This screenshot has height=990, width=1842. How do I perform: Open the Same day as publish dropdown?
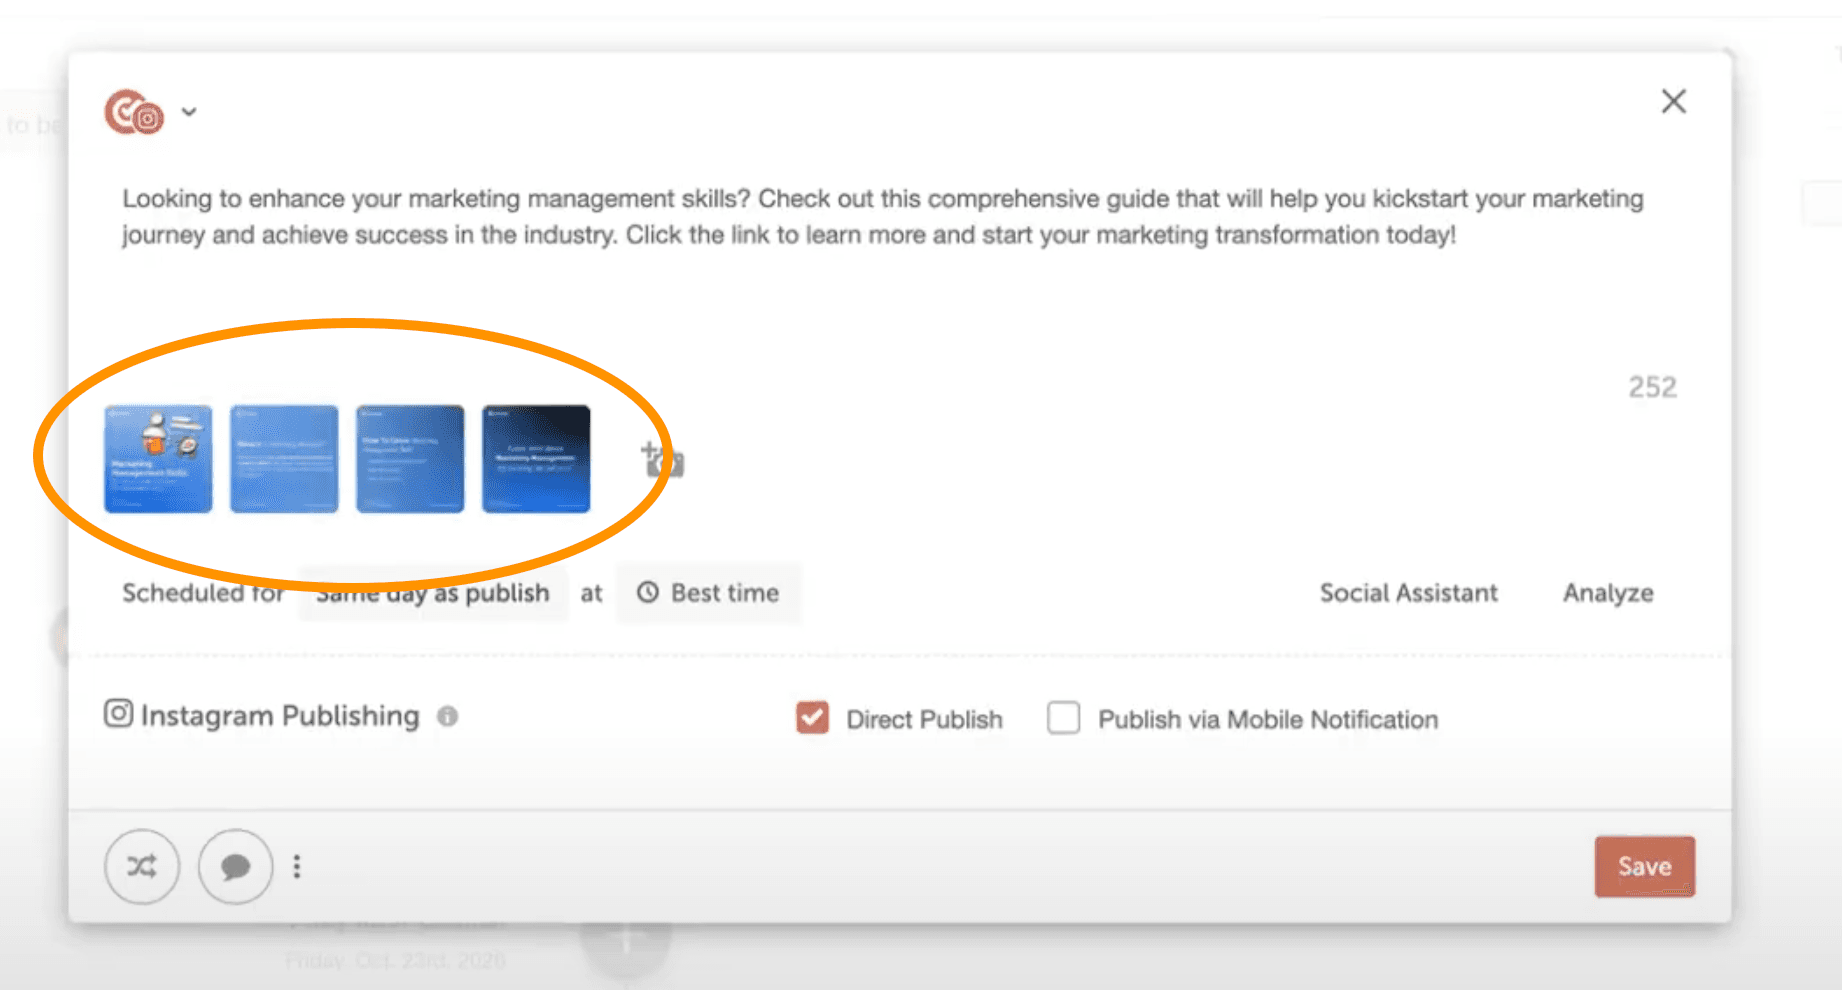pyautogui.click(x=432, y=592)
